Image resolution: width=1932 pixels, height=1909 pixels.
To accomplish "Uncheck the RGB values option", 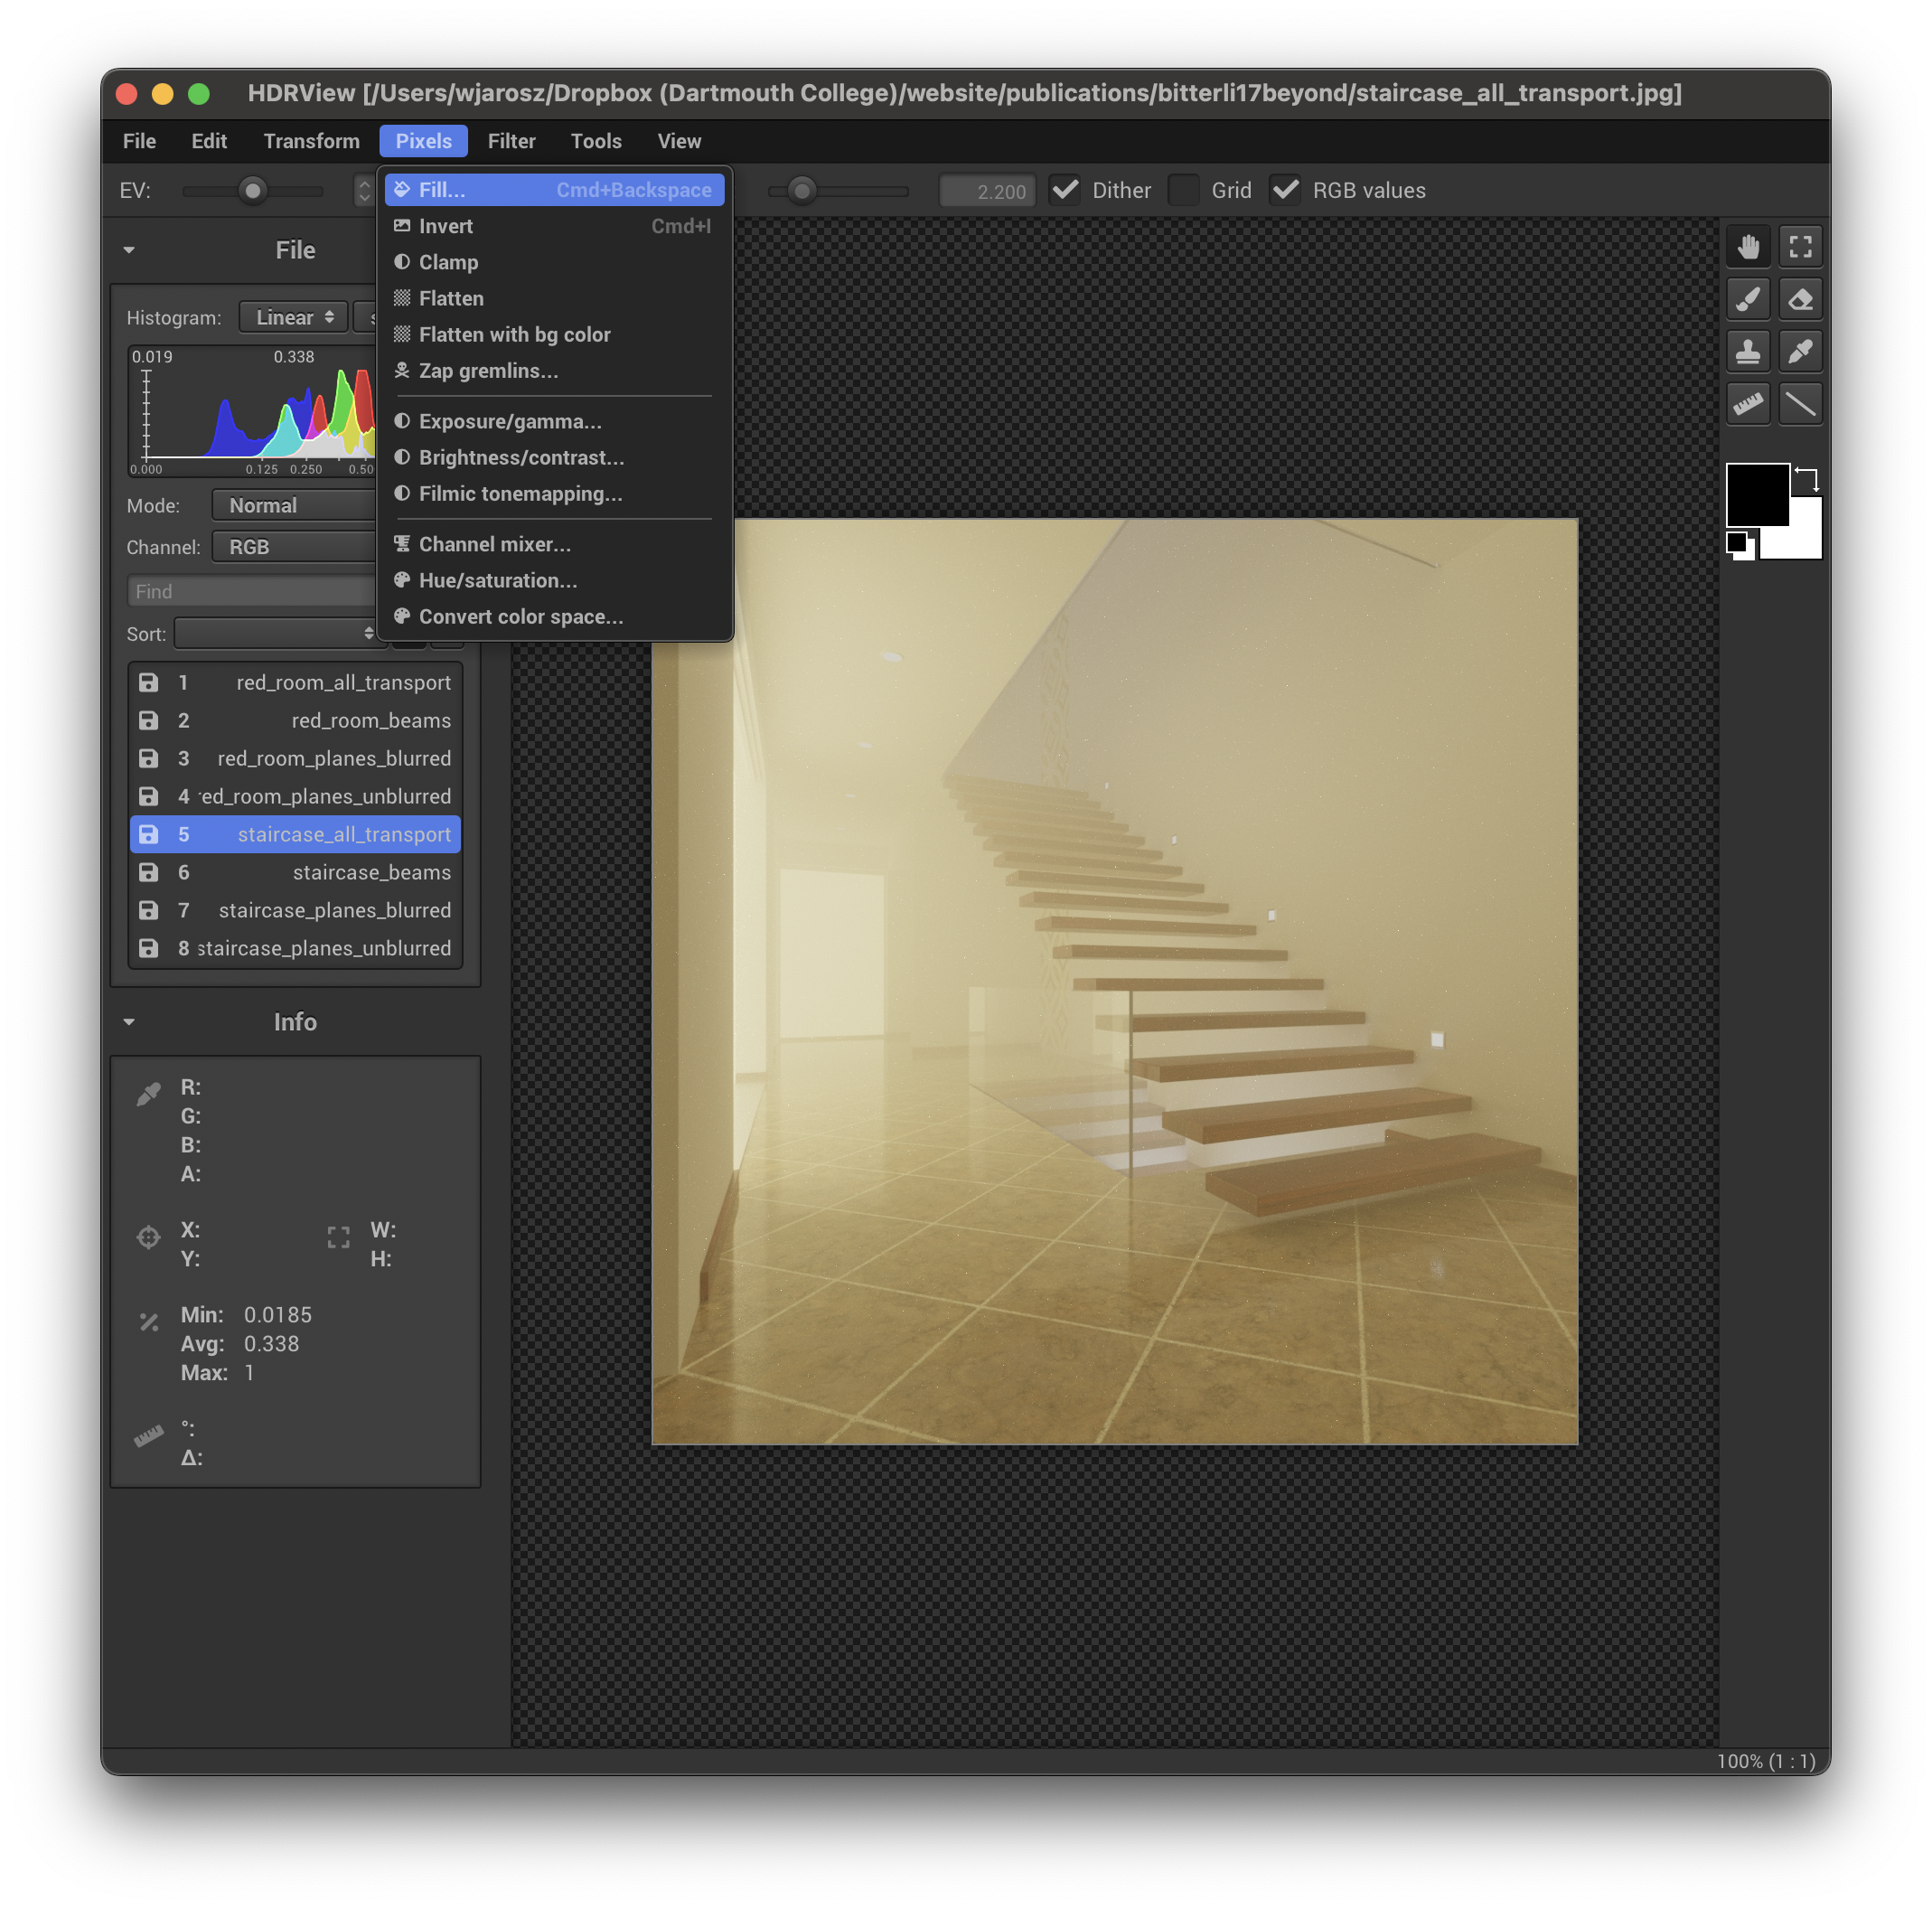I will 1285,190.
